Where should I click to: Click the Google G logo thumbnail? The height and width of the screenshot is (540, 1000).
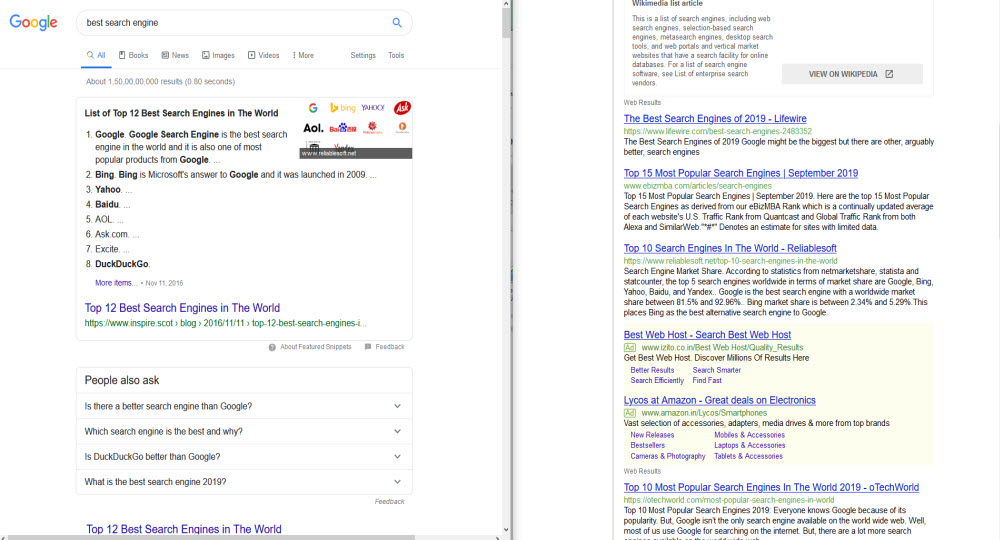(x=313, y=108)
